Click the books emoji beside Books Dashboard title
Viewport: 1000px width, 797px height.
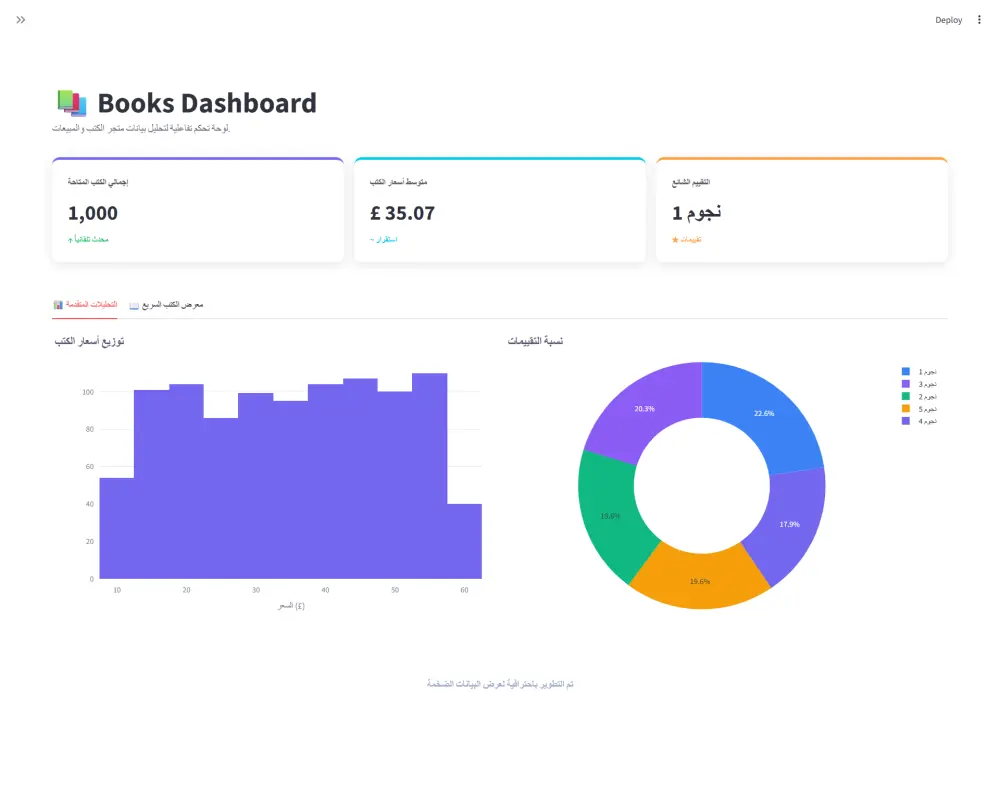point(70,100)
